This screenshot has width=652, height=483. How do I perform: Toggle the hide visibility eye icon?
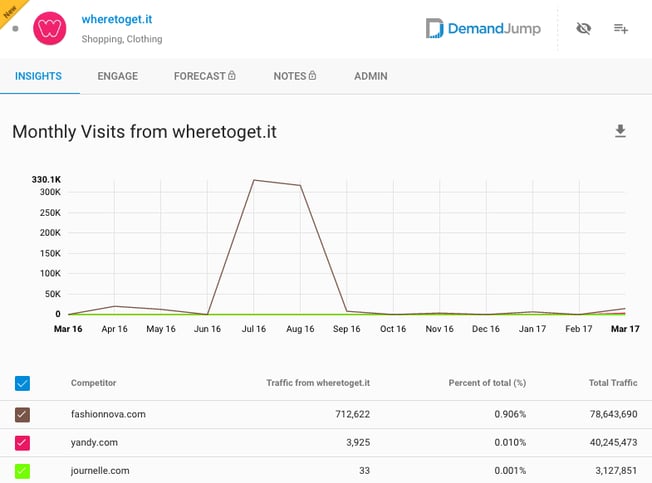tap(583, 28)
